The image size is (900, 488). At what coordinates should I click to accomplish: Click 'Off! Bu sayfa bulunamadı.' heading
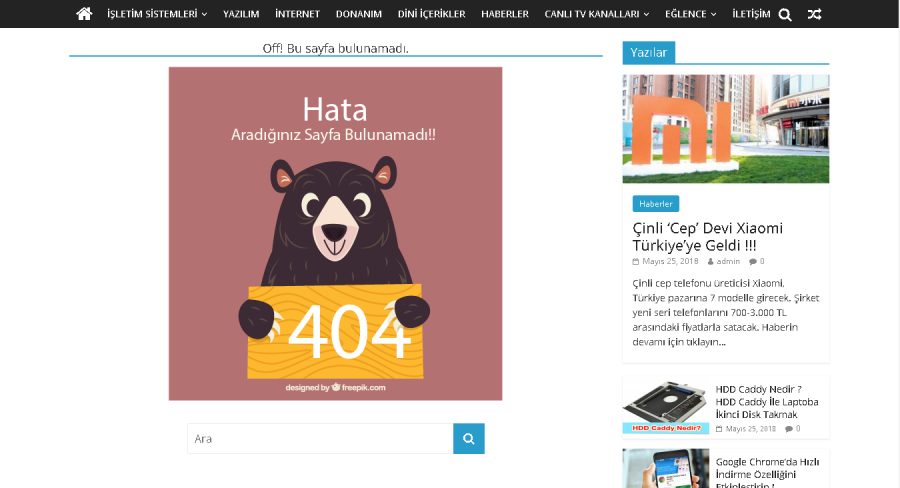[x=336, y=49]
